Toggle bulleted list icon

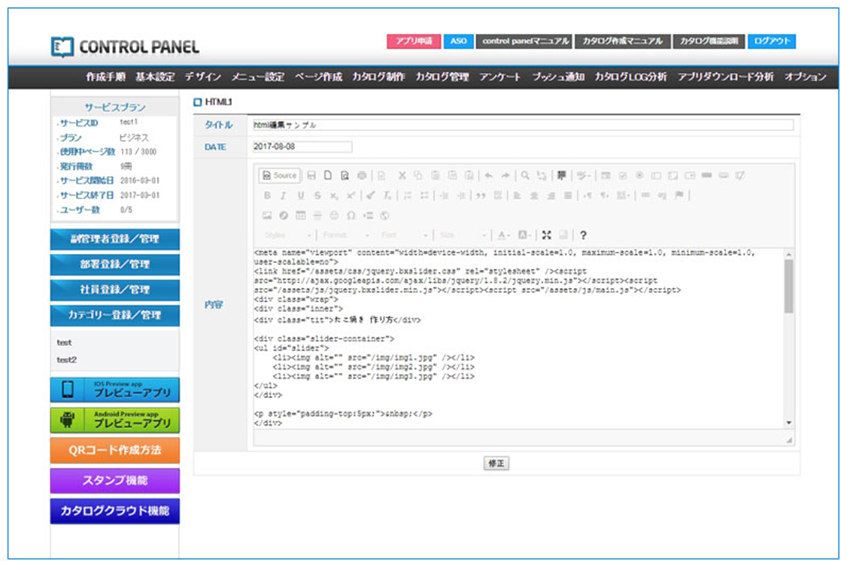pyautogui.click(x=424, y=195)
